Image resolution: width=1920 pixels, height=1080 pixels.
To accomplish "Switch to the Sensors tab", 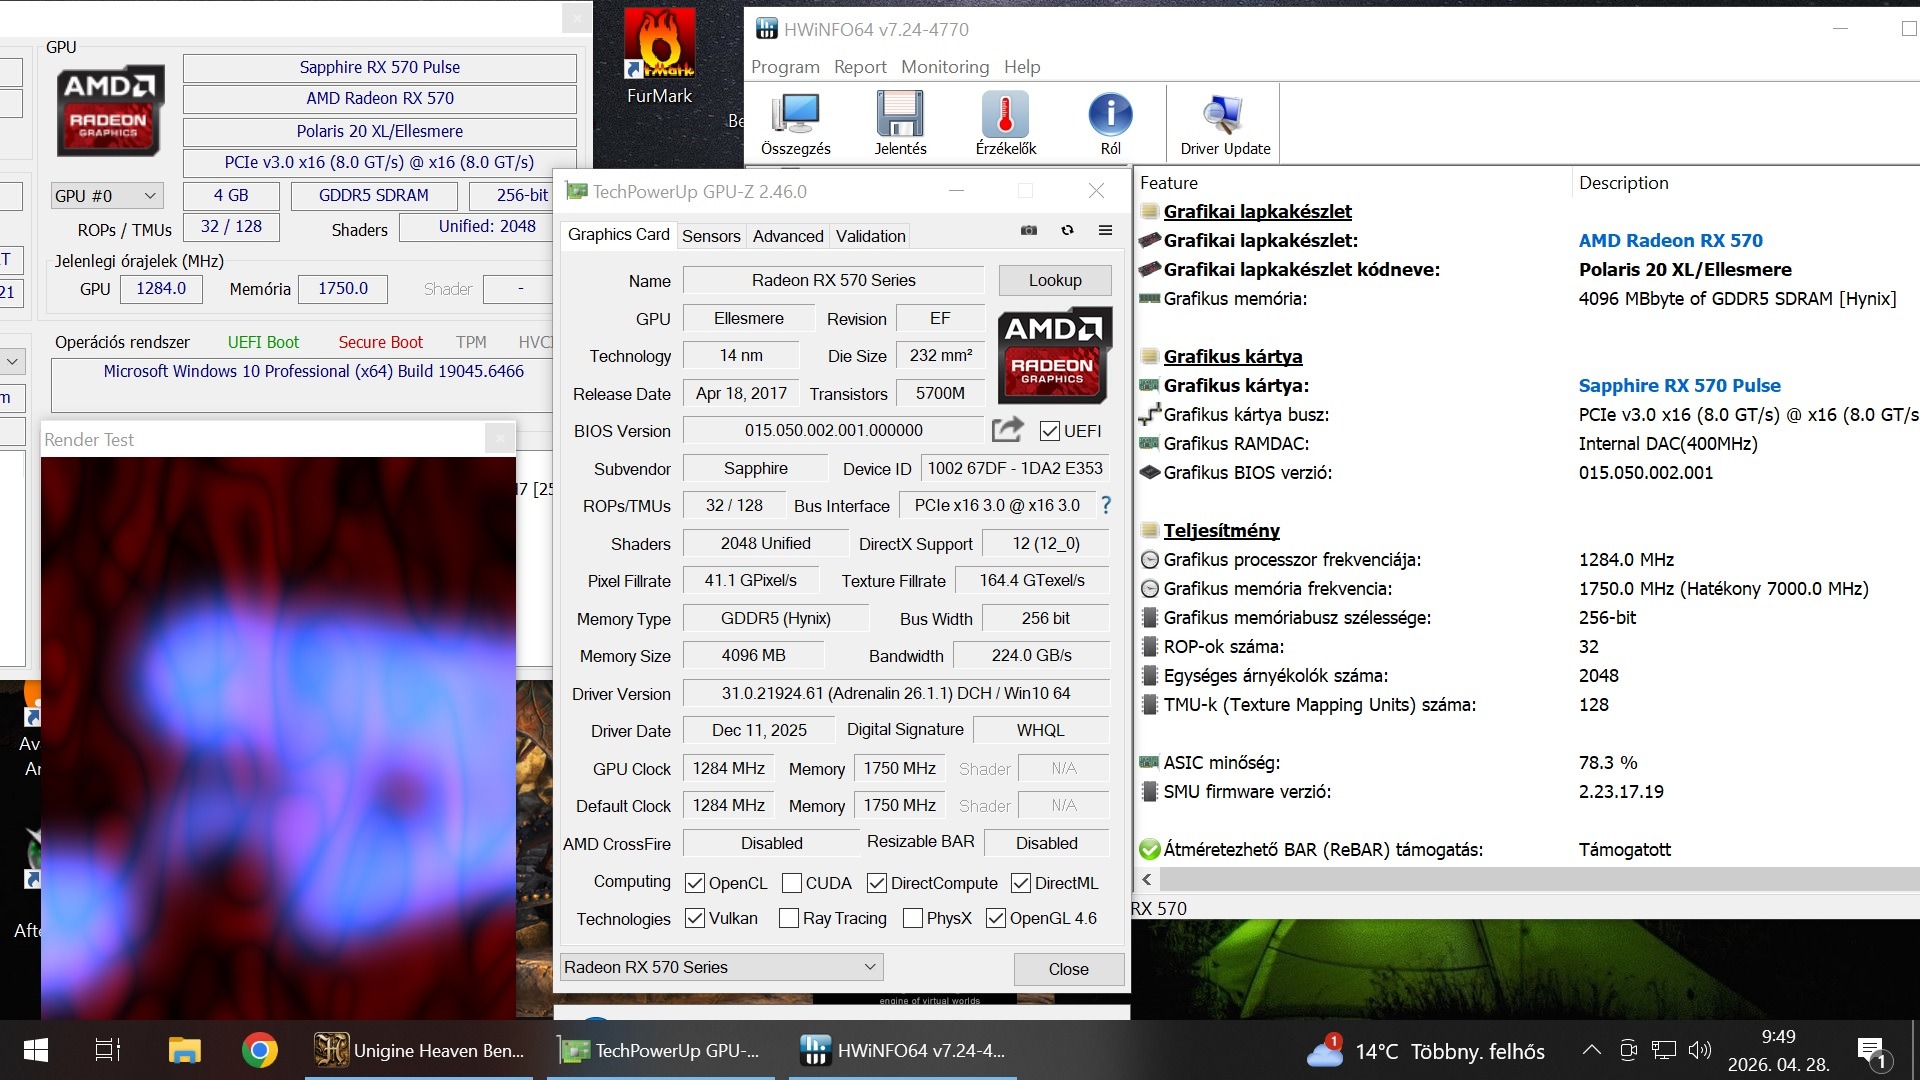I will click(x=711, y=236).
